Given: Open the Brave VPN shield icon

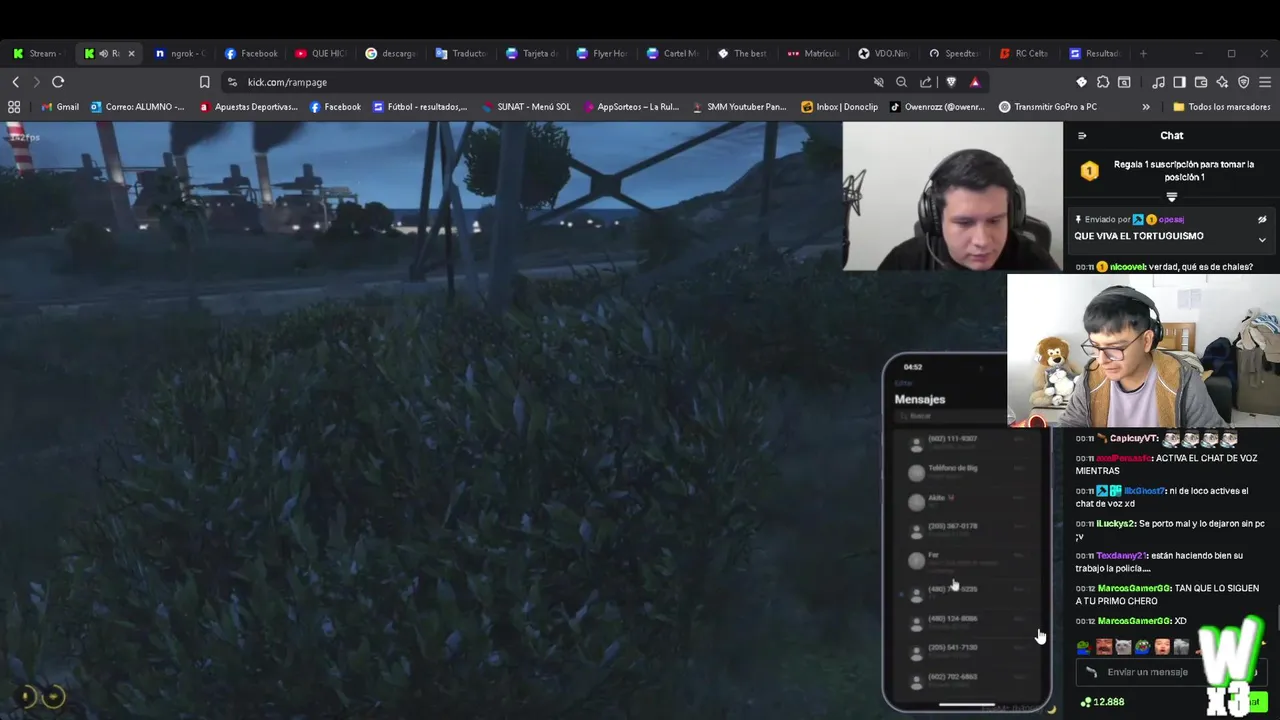Looking at the screenshot, I should pos(1244,82).
